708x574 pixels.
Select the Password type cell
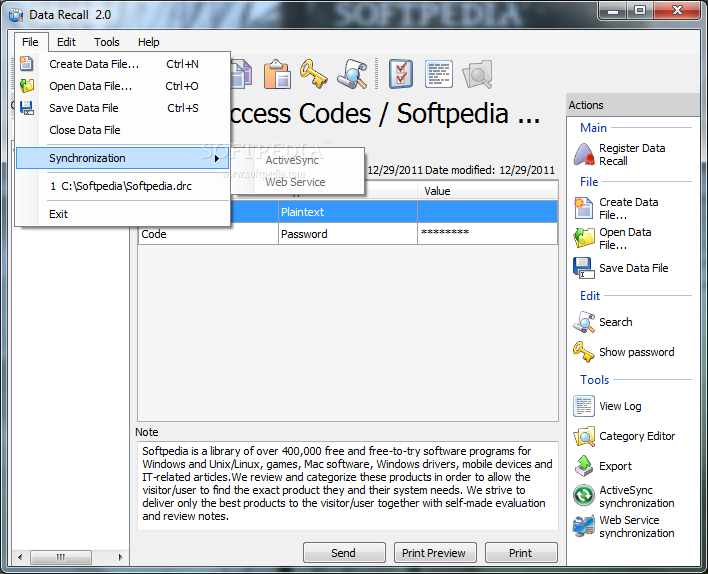pos(348,234)
